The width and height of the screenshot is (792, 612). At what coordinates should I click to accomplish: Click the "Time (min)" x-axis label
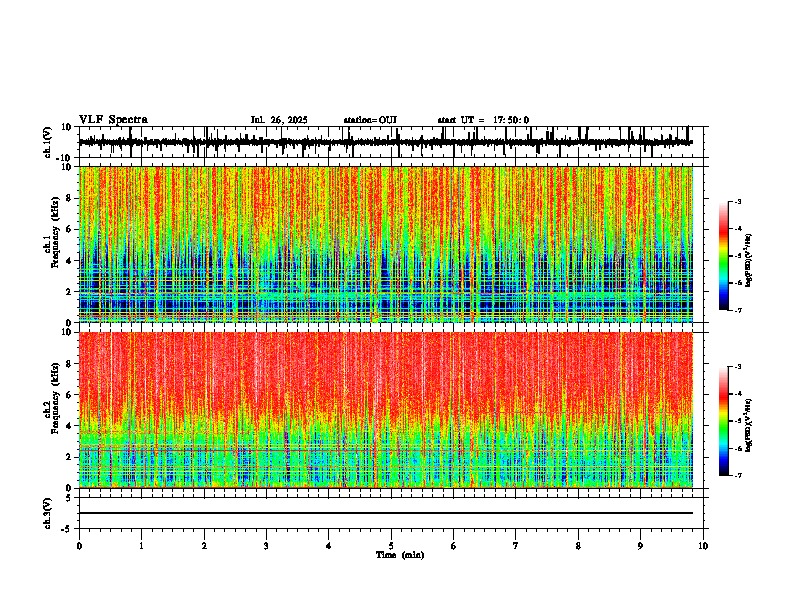[x=400, y=555]
